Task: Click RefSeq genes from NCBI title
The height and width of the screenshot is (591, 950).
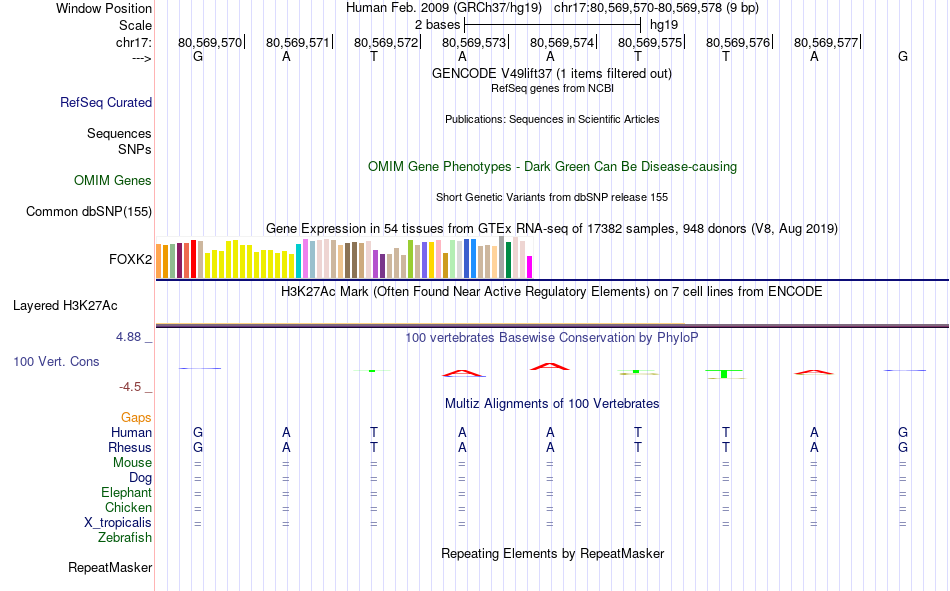Action: pyautogui.click(x=552, y=88)
